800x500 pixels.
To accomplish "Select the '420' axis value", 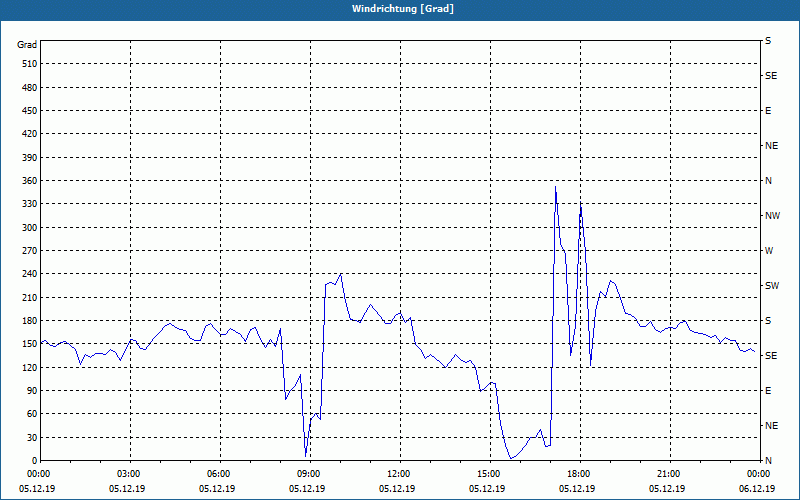I will (x=29, y=134).
